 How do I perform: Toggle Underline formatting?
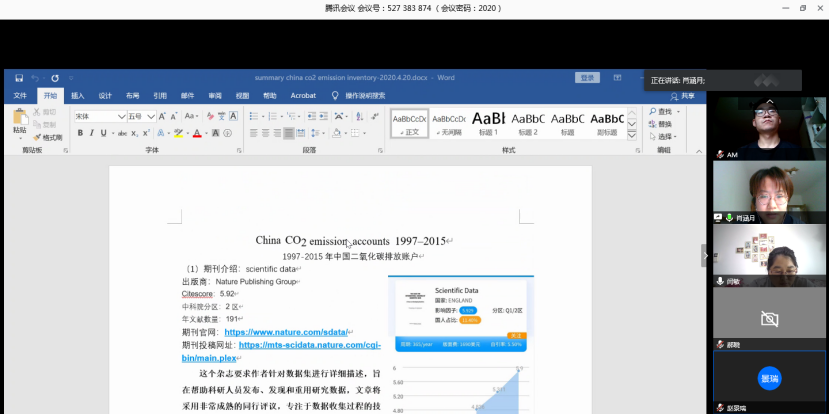click(x=103, y=133)
